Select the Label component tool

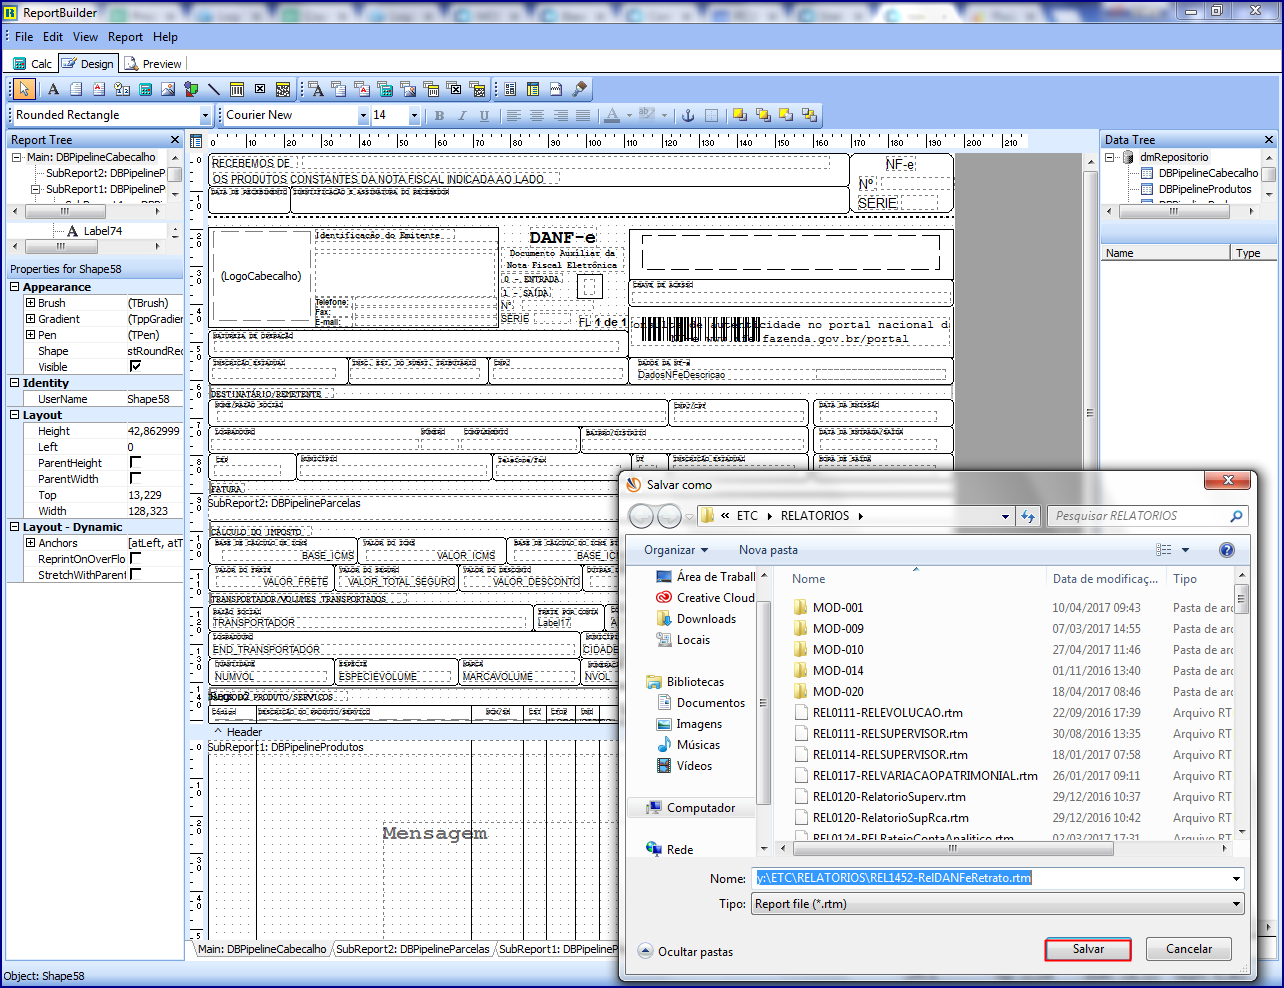pos(53,89)
